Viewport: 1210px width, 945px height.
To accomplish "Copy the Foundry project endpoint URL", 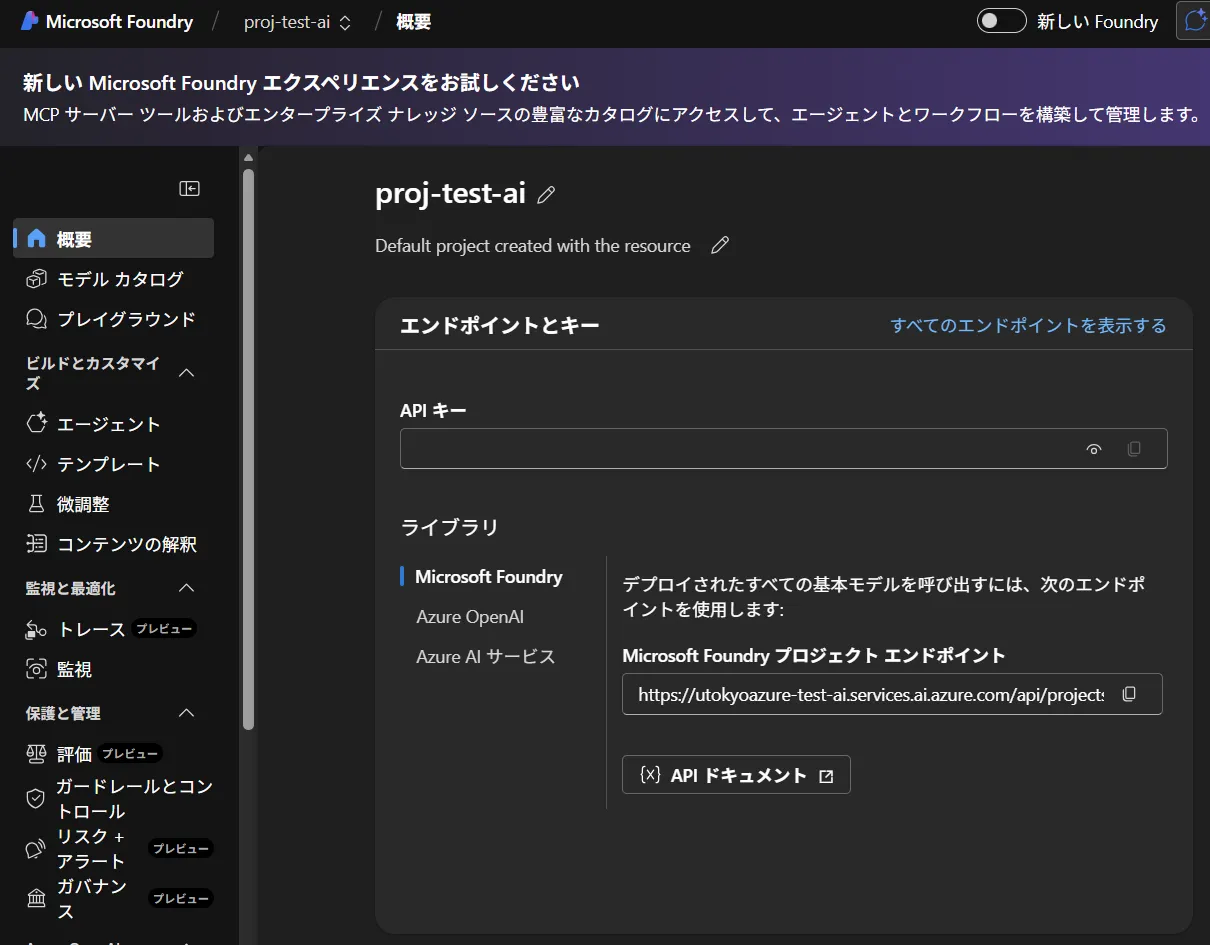I will pyautogui.click(x=1129, y=694).
